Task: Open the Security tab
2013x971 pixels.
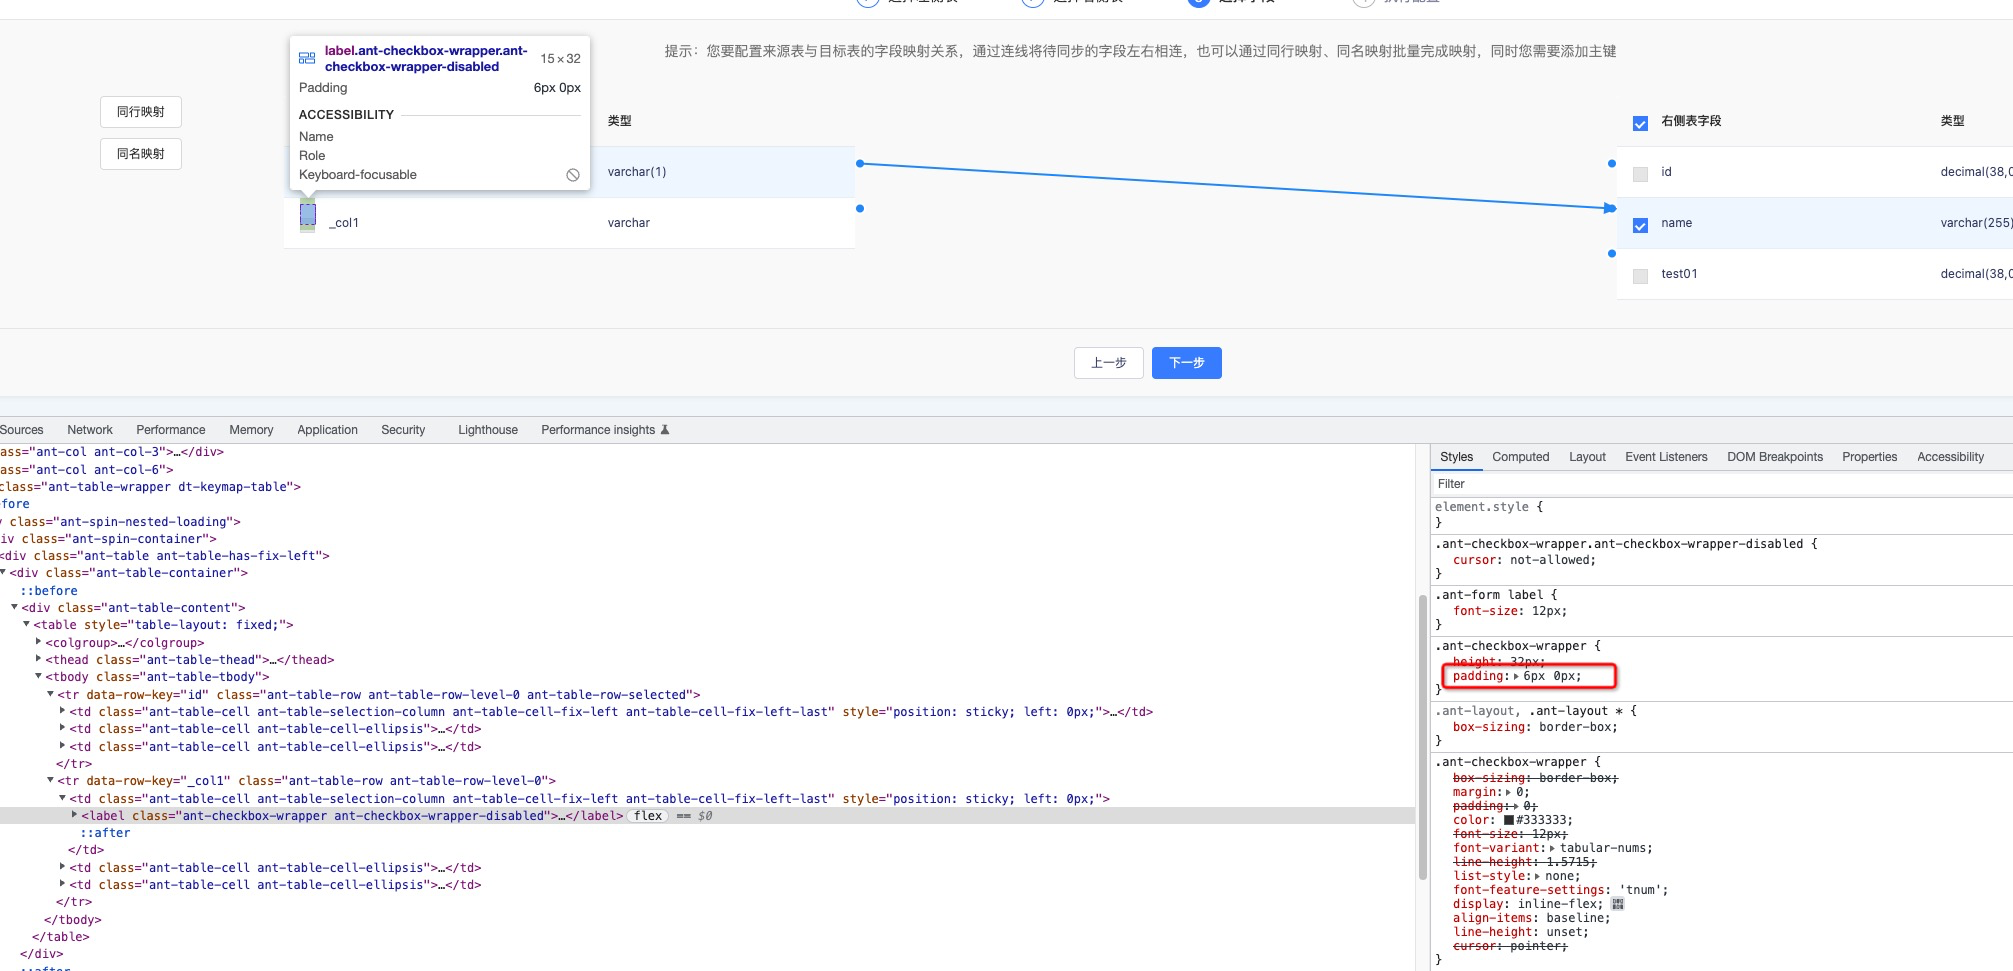Action: pyautogui.click(x=403, y=430)
